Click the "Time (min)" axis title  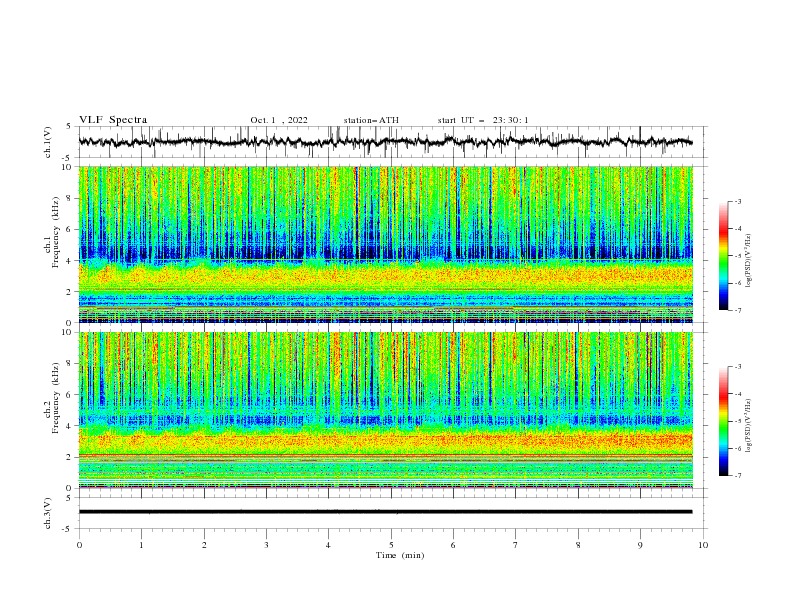400,555
